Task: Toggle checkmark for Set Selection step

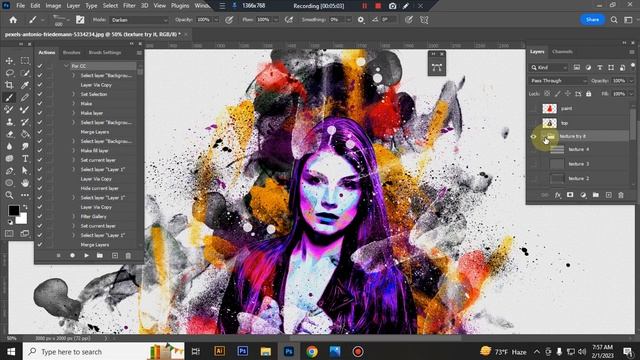Action: point(40,94)
